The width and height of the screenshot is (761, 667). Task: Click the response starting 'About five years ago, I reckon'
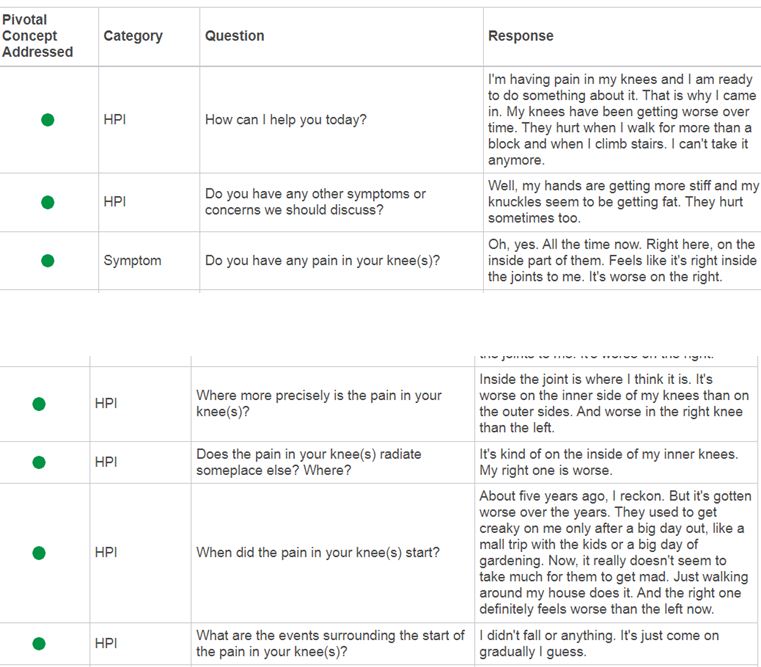tap(612, 552)
